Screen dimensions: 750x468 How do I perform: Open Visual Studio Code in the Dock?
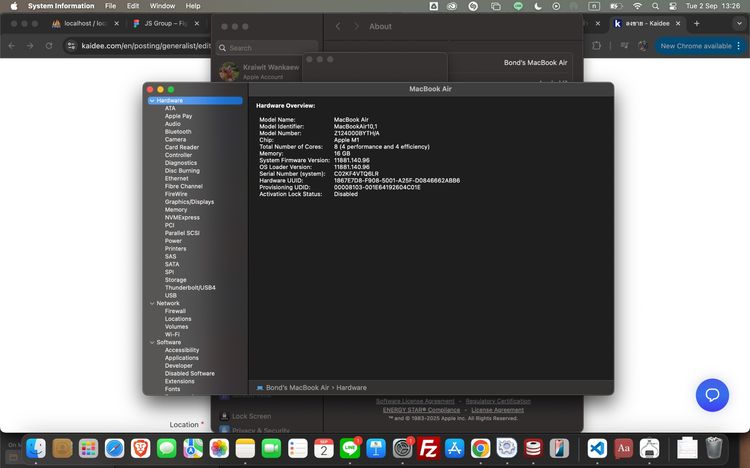pos(597,448)
